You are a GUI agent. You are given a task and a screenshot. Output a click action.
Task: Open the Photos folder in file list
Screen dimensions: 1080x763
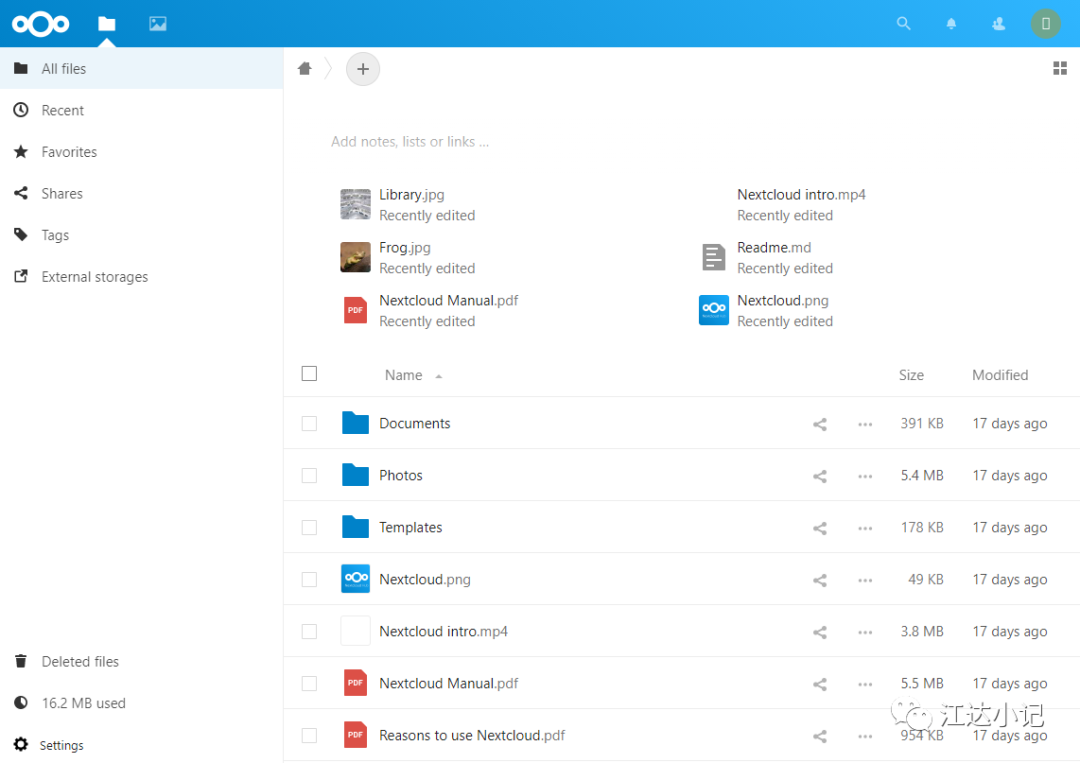[x=401, y=475]
